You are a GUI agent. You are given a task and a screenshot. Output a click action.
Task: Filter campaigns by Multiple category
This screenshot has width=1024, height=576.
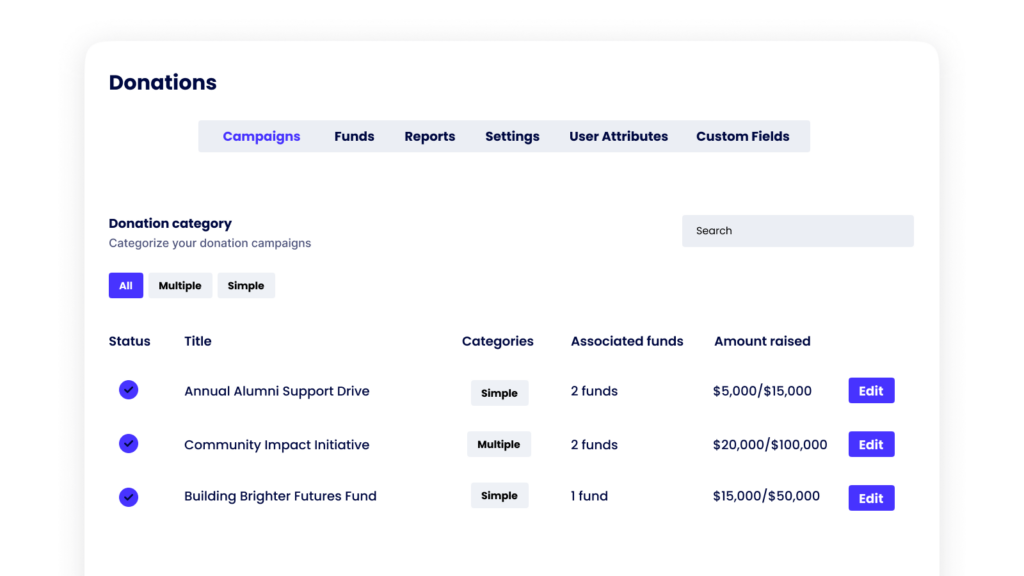pyautogui.click(x=180, y=286)
